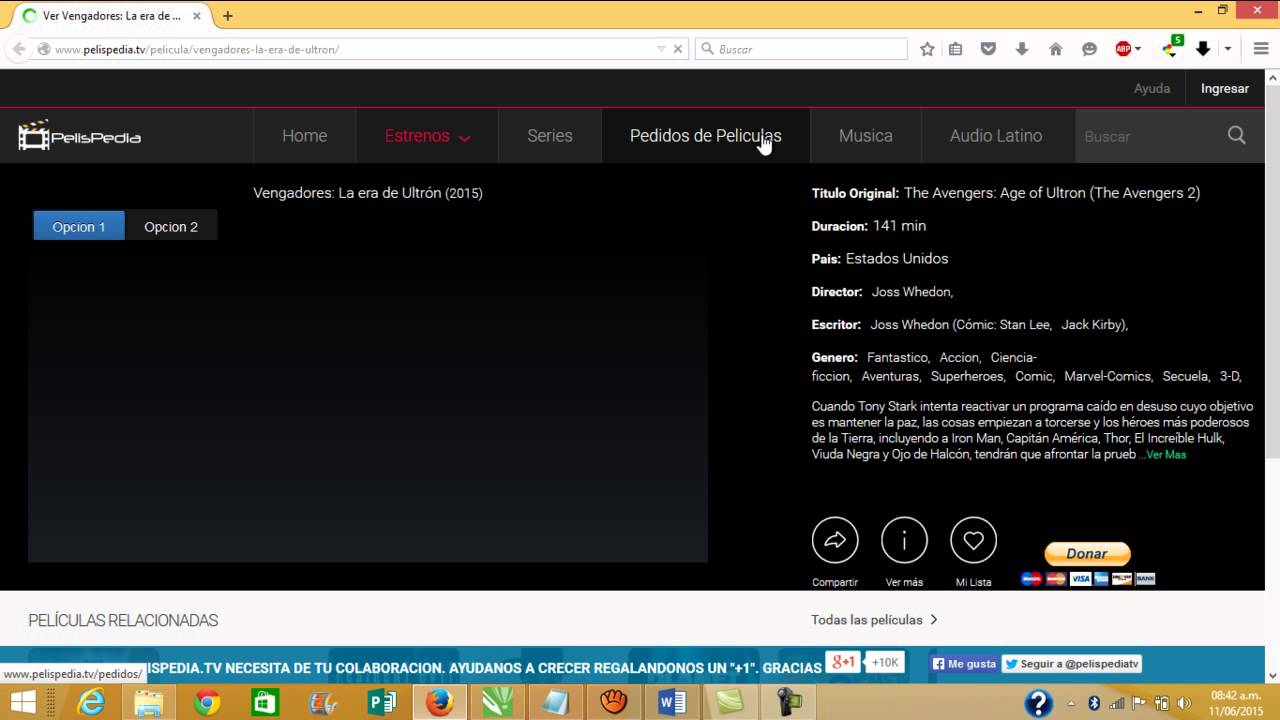Open the Series menu item

[x=550, y=135]
